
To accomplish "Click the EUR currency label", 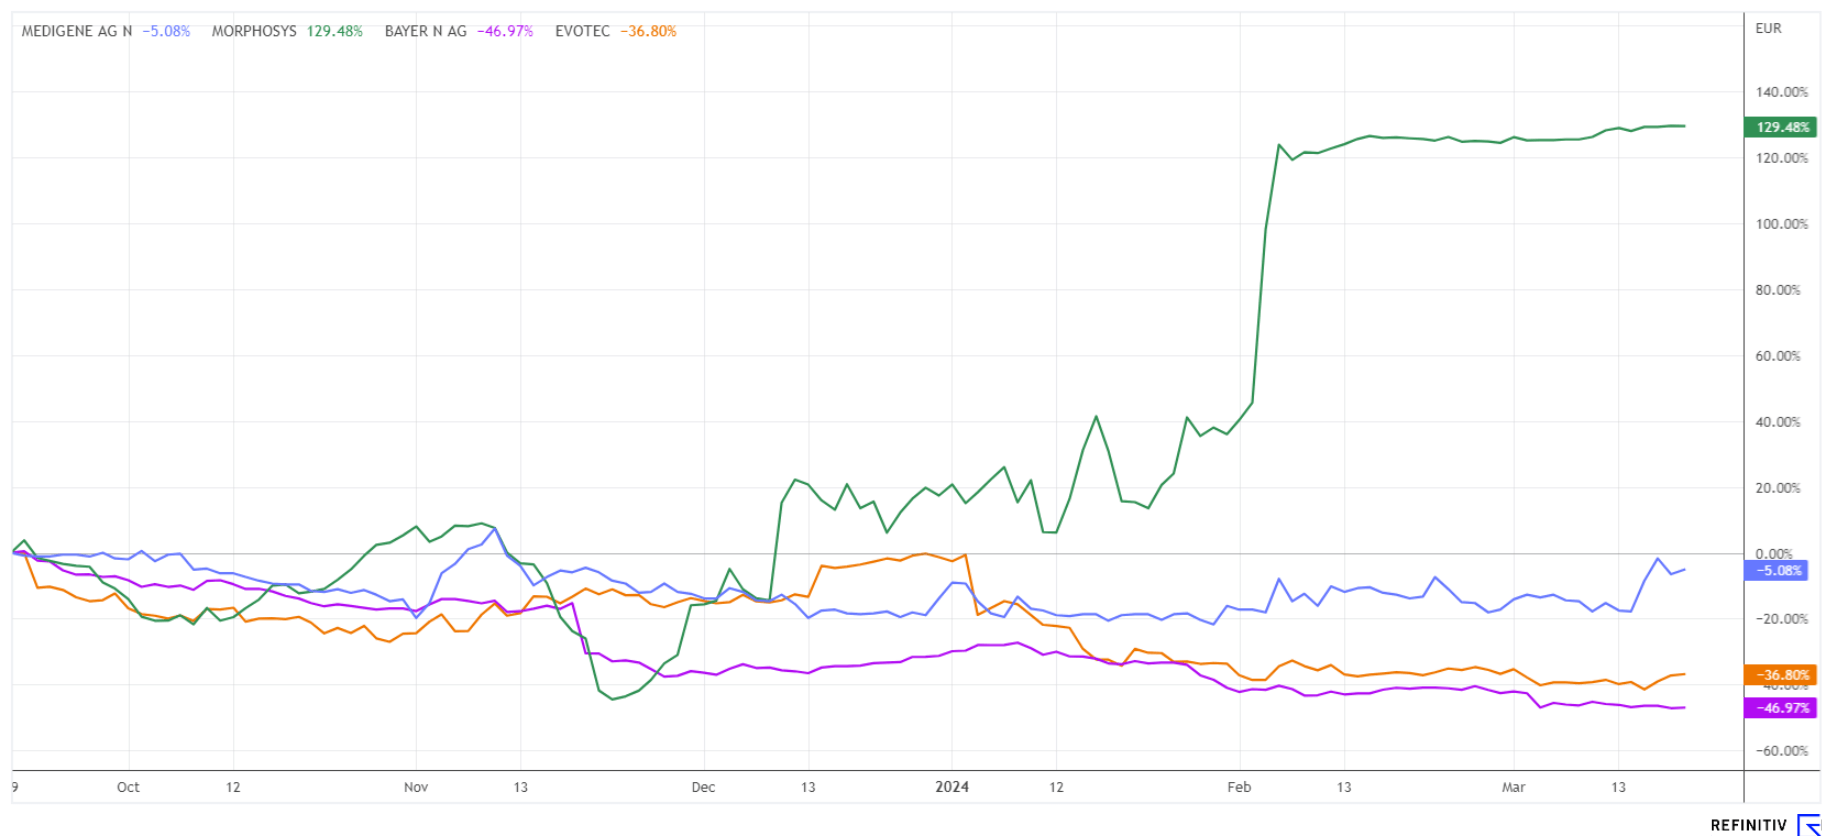I will pyautogui.click(x=1768, y=28).
